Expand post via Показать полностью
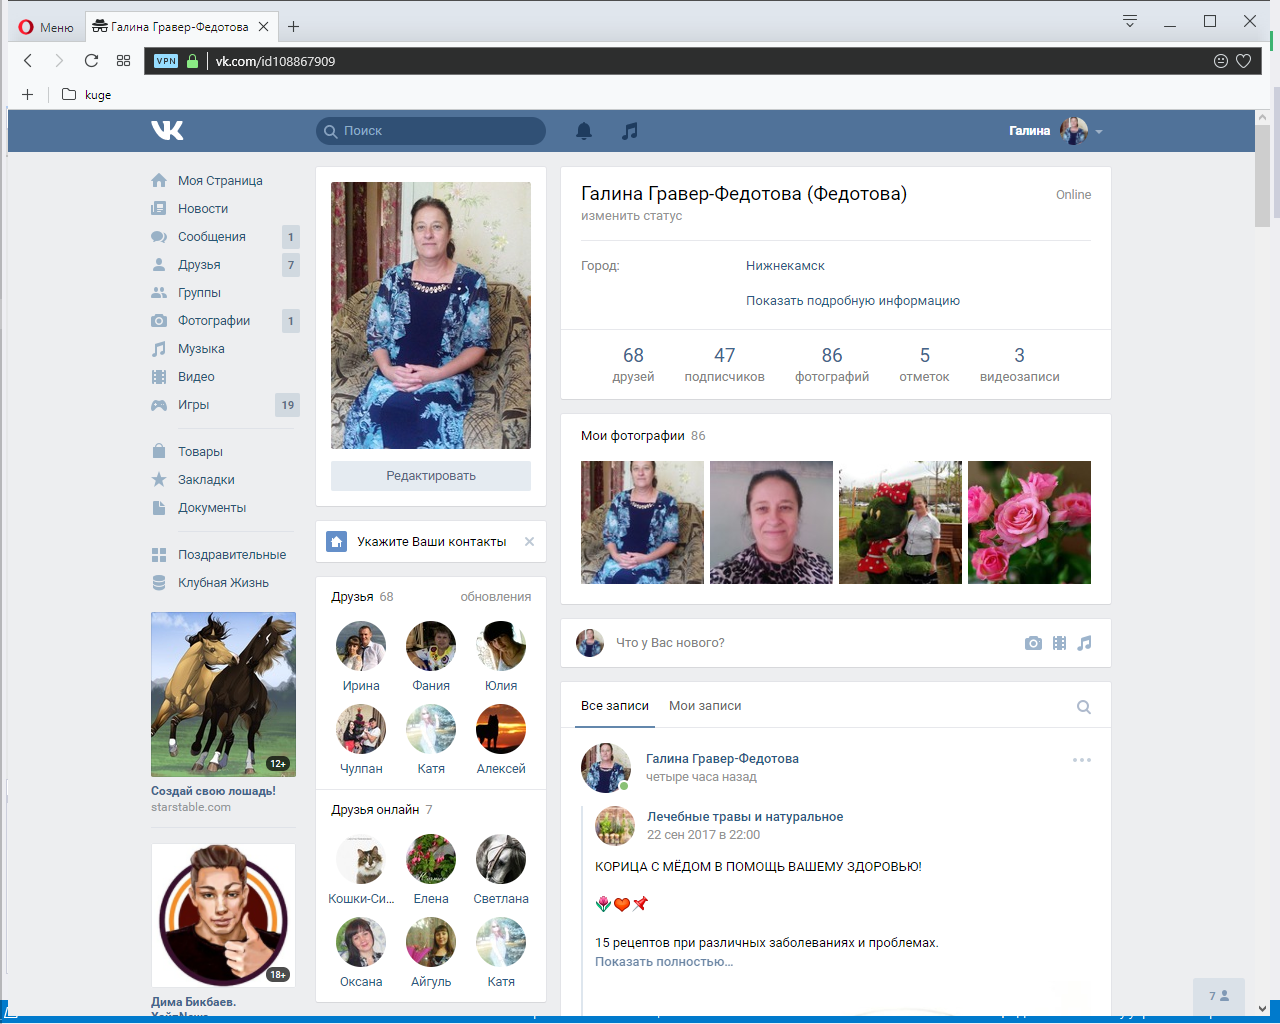 click(663, 962)
